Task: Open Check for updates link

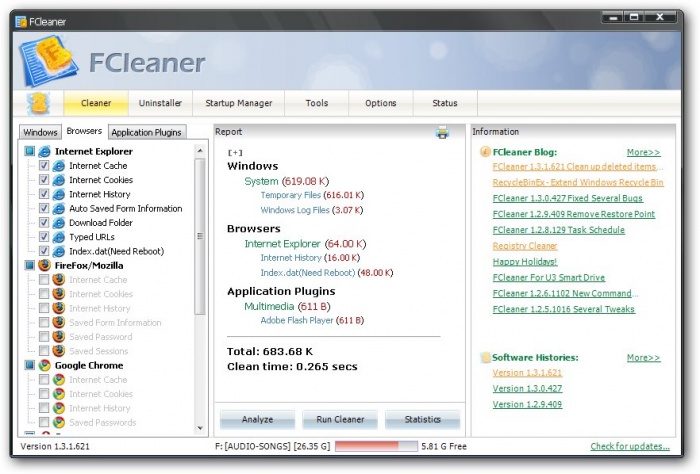Action: 630,446
